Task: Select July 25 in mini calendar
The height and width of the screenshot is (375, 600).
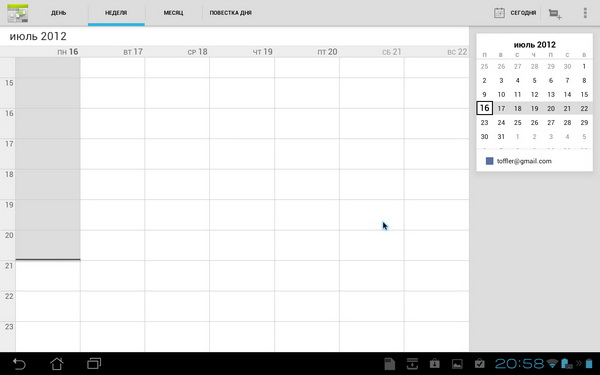Action: pos(517,122)
